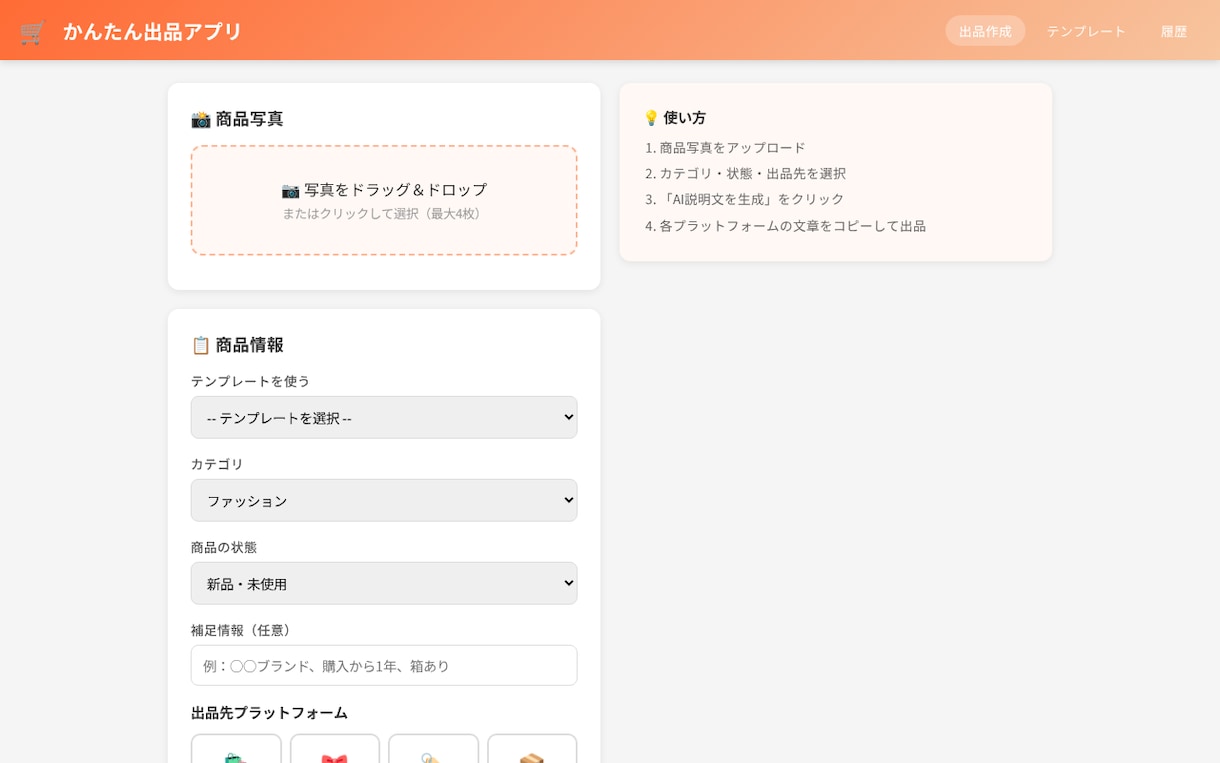The height and width of the screenshot is (763, 1220).
Task: Click the text 「AI説明文を生成」をクリック
Action: point(751,199)
